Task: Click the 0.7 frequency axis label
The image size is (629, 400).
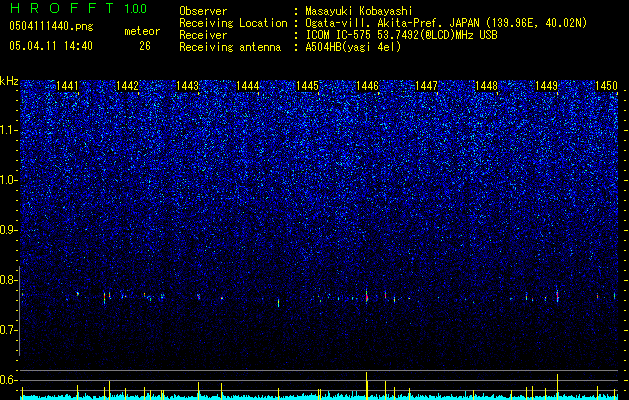Action: [8, 330]
